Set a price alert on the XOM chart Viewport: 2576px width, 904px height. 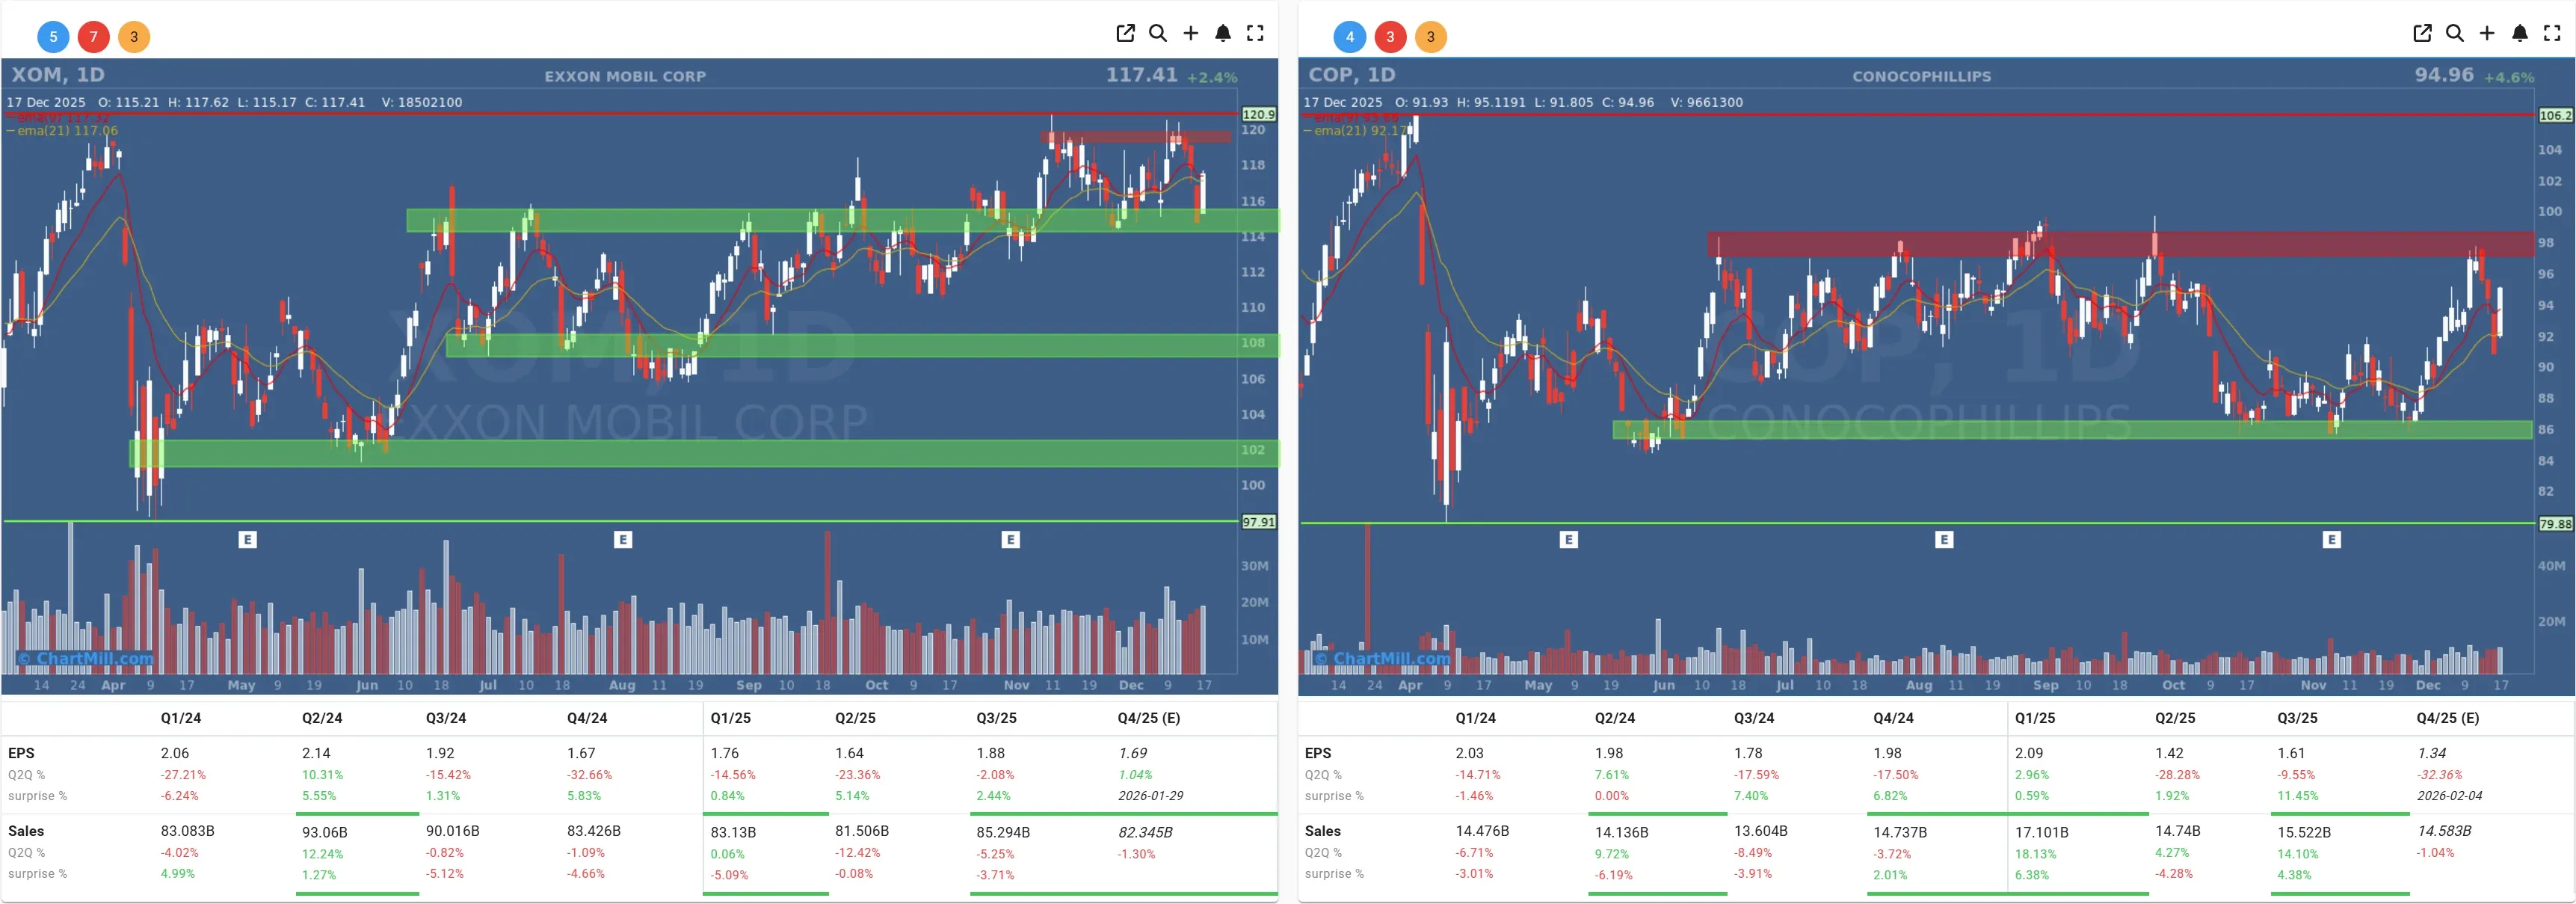[1223, 33]
